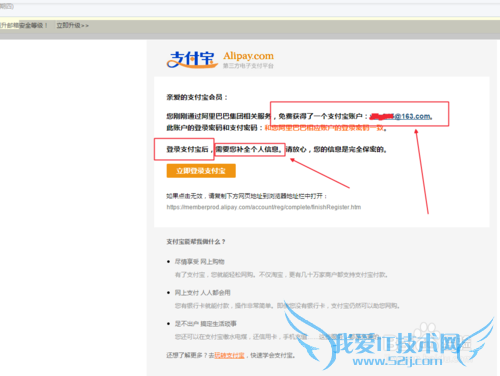Click the 立即登录支付宝 orange button

201,171
